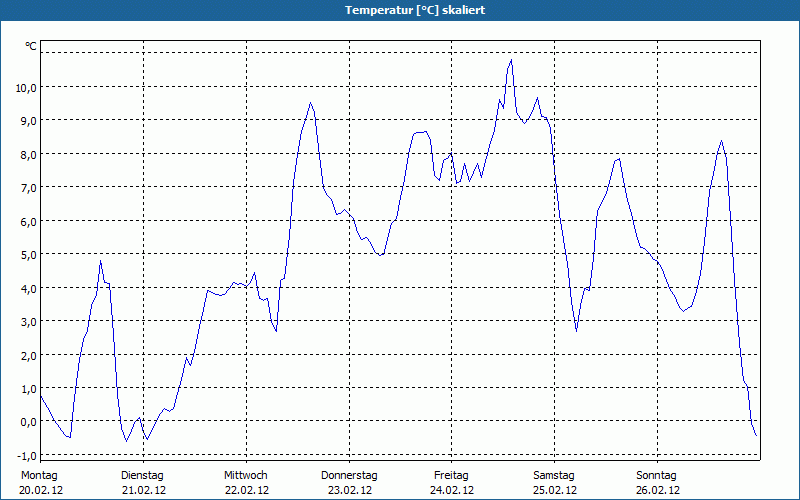Select the °C unit label on the axis
The width and height of the screenshot is (800, 500).
31,46
